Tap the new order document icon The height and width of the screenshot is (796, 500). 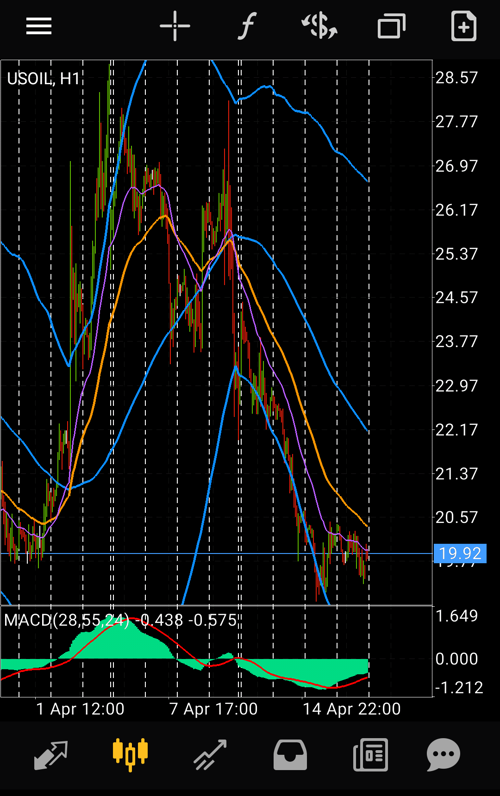(463, 26)
